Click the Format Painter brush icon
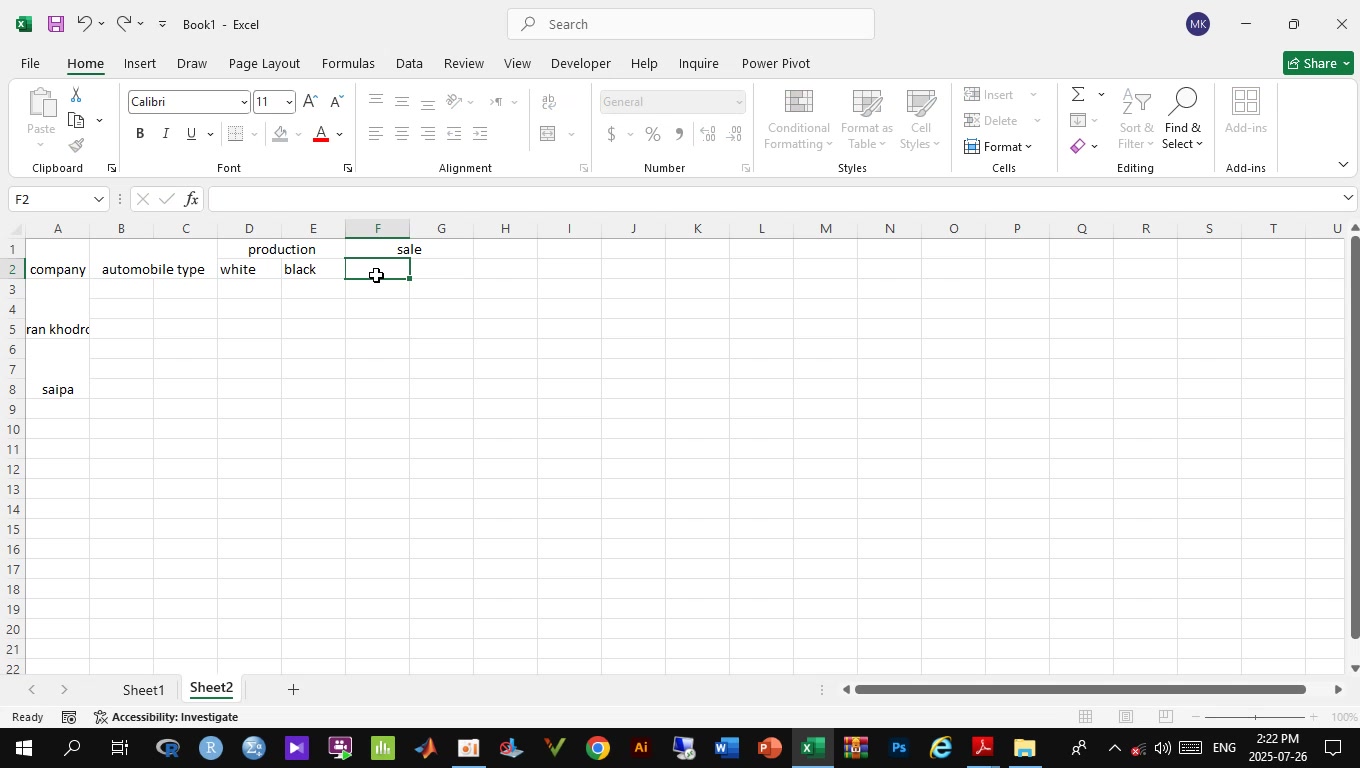Screen dimensions: 1360x768 [x=77, y=146]
